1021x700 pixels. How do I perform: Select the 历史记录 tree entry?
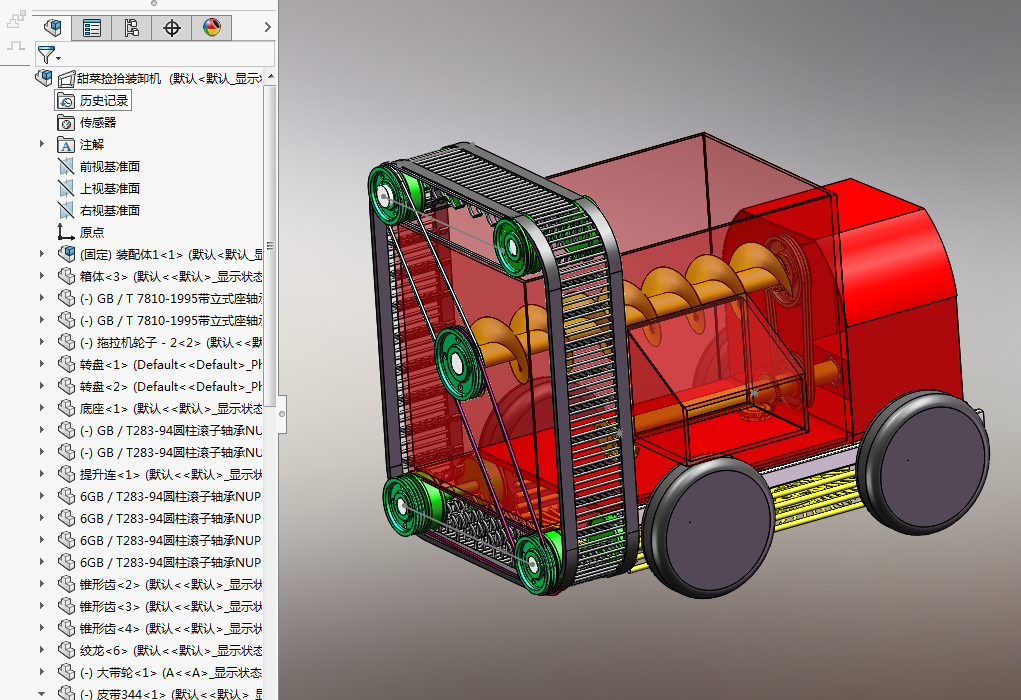[104, 101]
